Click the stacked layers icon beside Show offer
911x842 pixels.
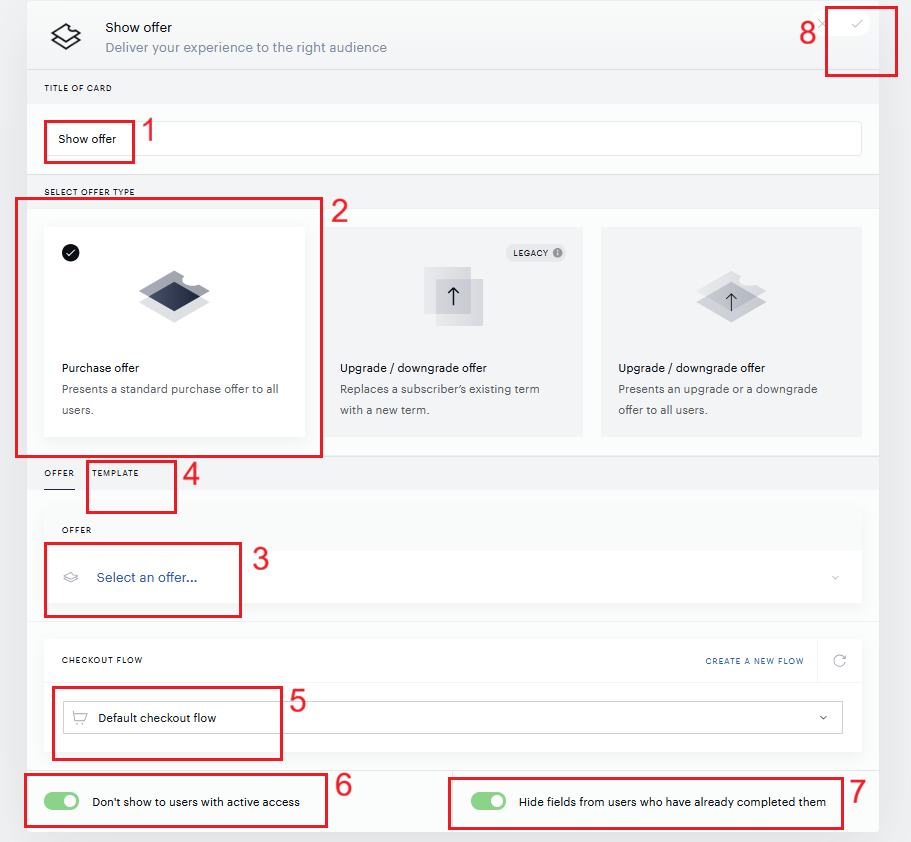[66, 37]
